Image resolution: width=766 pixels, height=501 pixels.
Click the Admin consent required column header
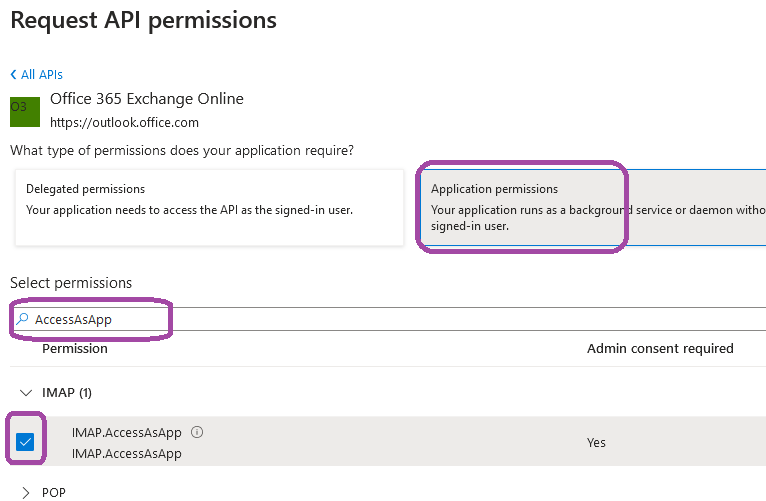tap(660, 349)
